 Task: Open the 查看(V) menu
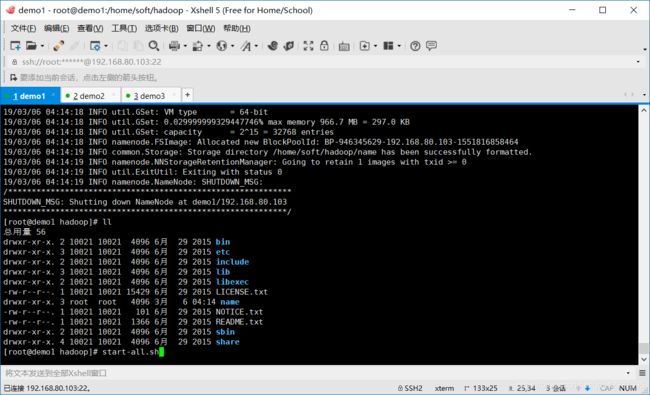(x=90, y=28)
